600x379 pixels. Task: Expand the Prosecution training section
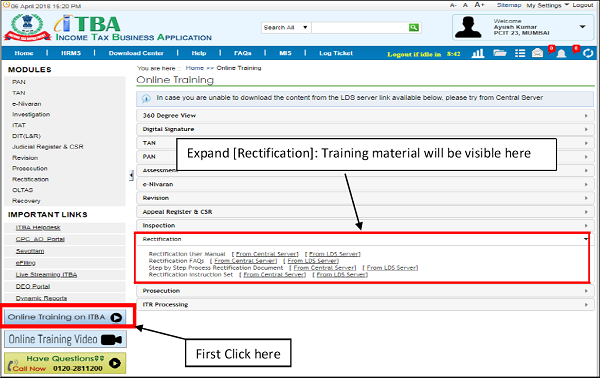(x=365, y=291)
